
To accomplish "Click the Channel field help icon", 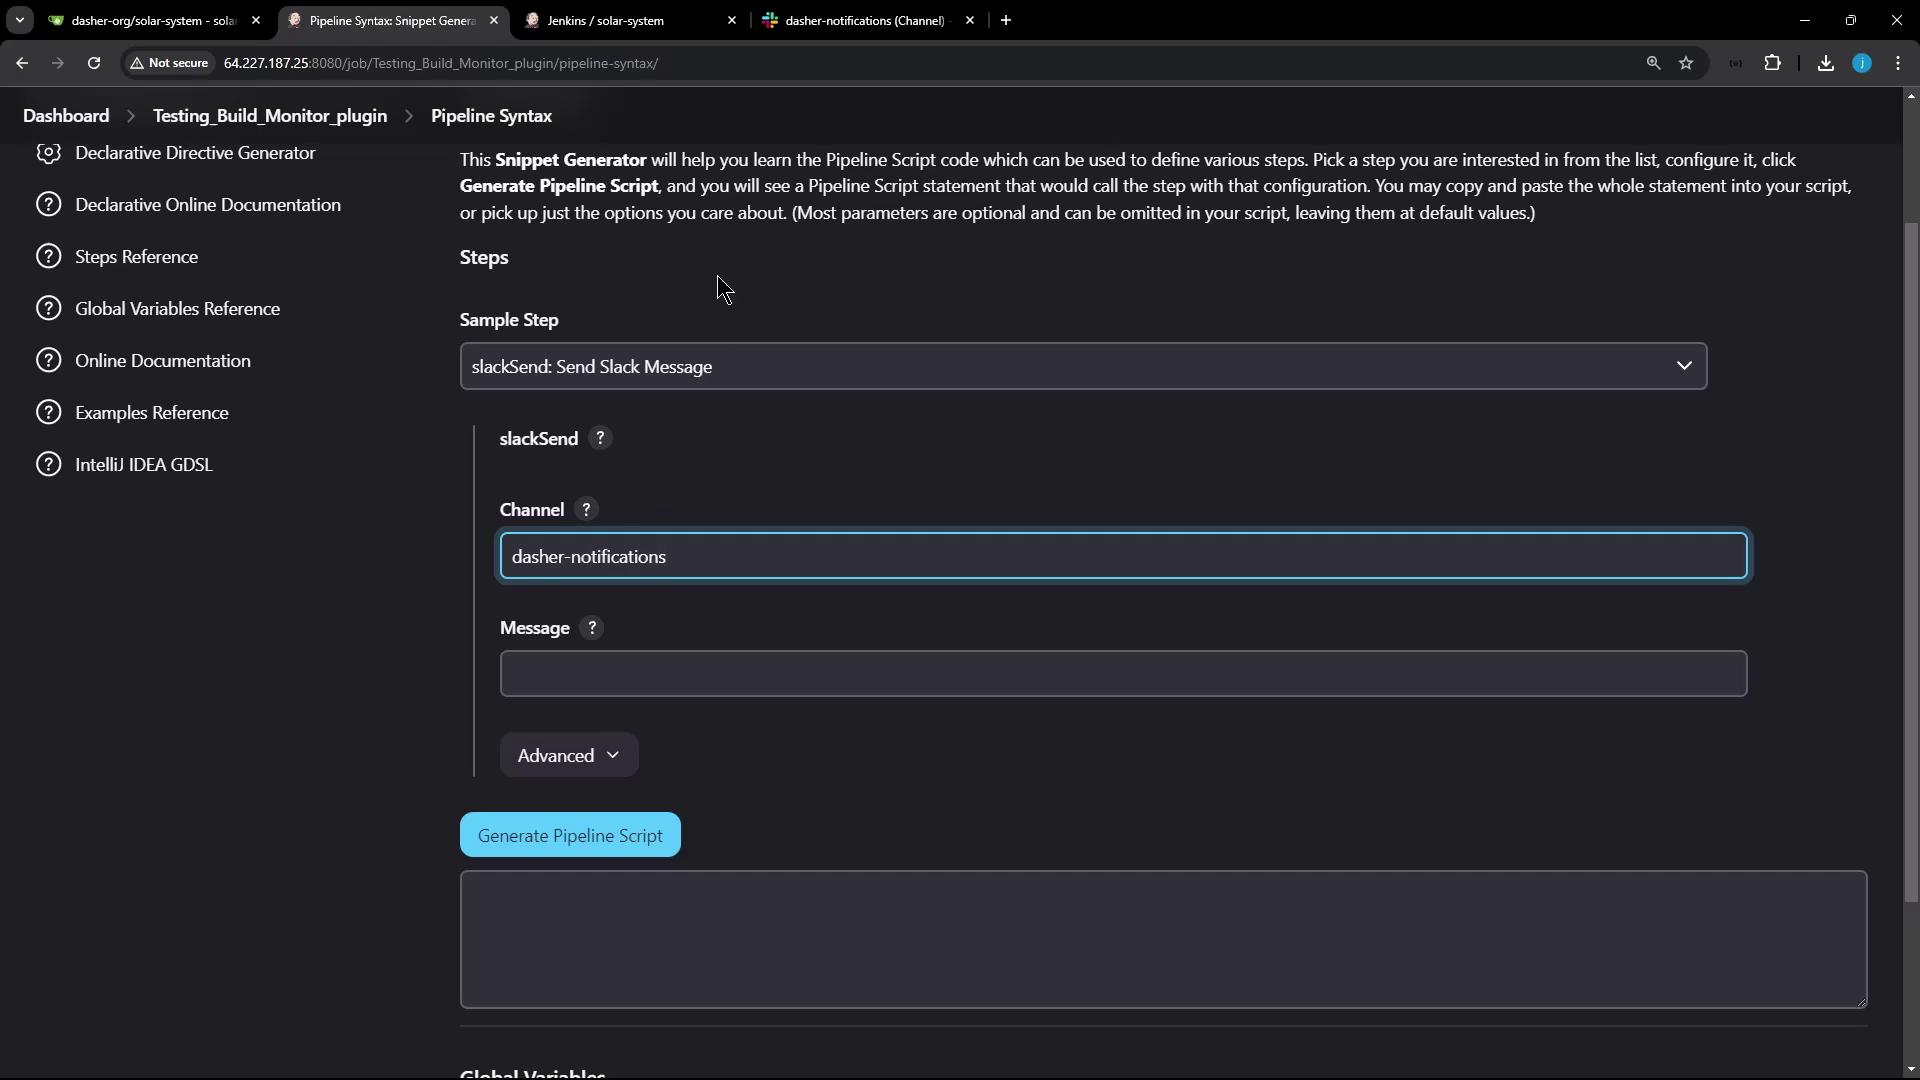I will tap(586, 509).
